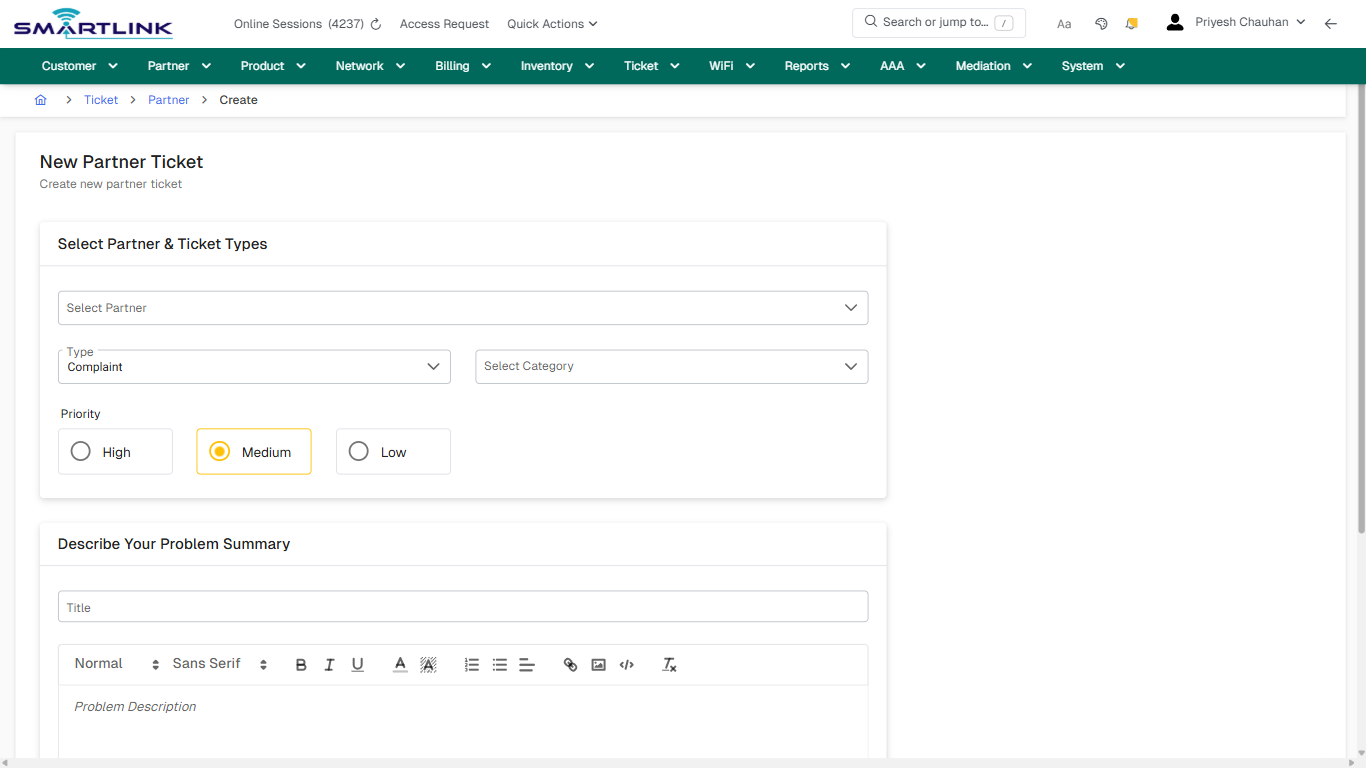This screenshot has width=1366, height=768.
Task: Open the Select Partner dropdown
Action: coord(463,307)
